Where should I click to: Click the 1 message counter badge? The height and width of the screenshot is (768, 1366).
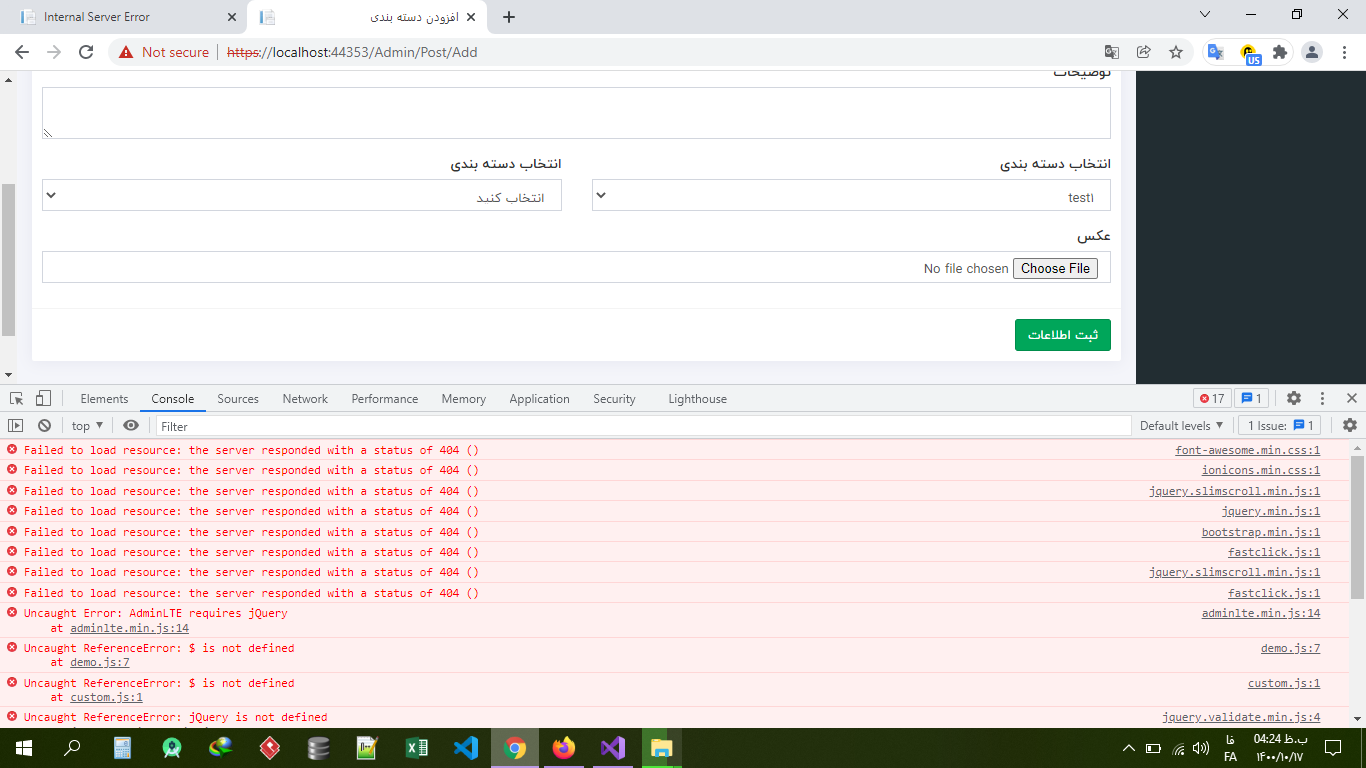1251,398
